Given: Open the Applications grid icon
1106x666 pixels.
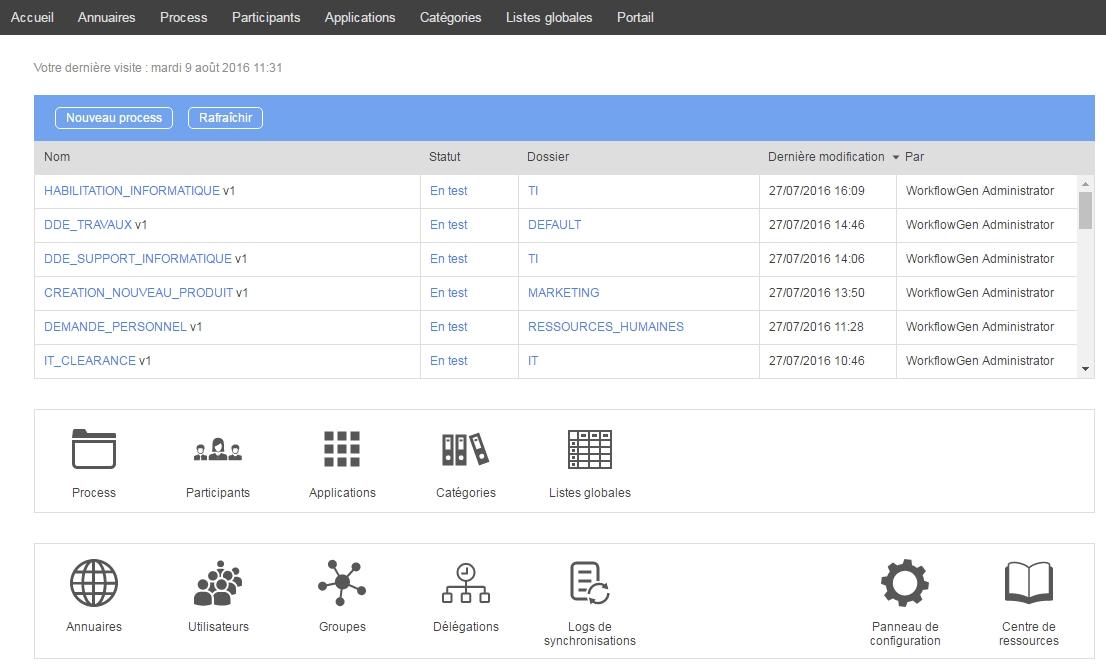Looking at the screenshot, I should 342,450.
